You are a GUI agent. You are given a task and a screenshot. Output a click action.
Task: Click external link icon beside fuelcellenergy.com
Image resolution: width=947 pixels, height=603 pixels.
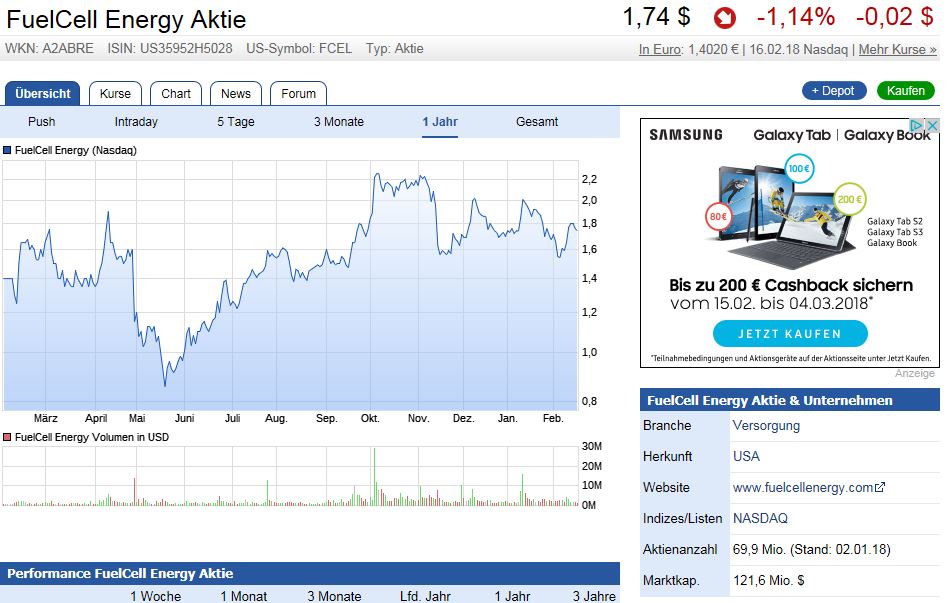[x=880, y=488]
